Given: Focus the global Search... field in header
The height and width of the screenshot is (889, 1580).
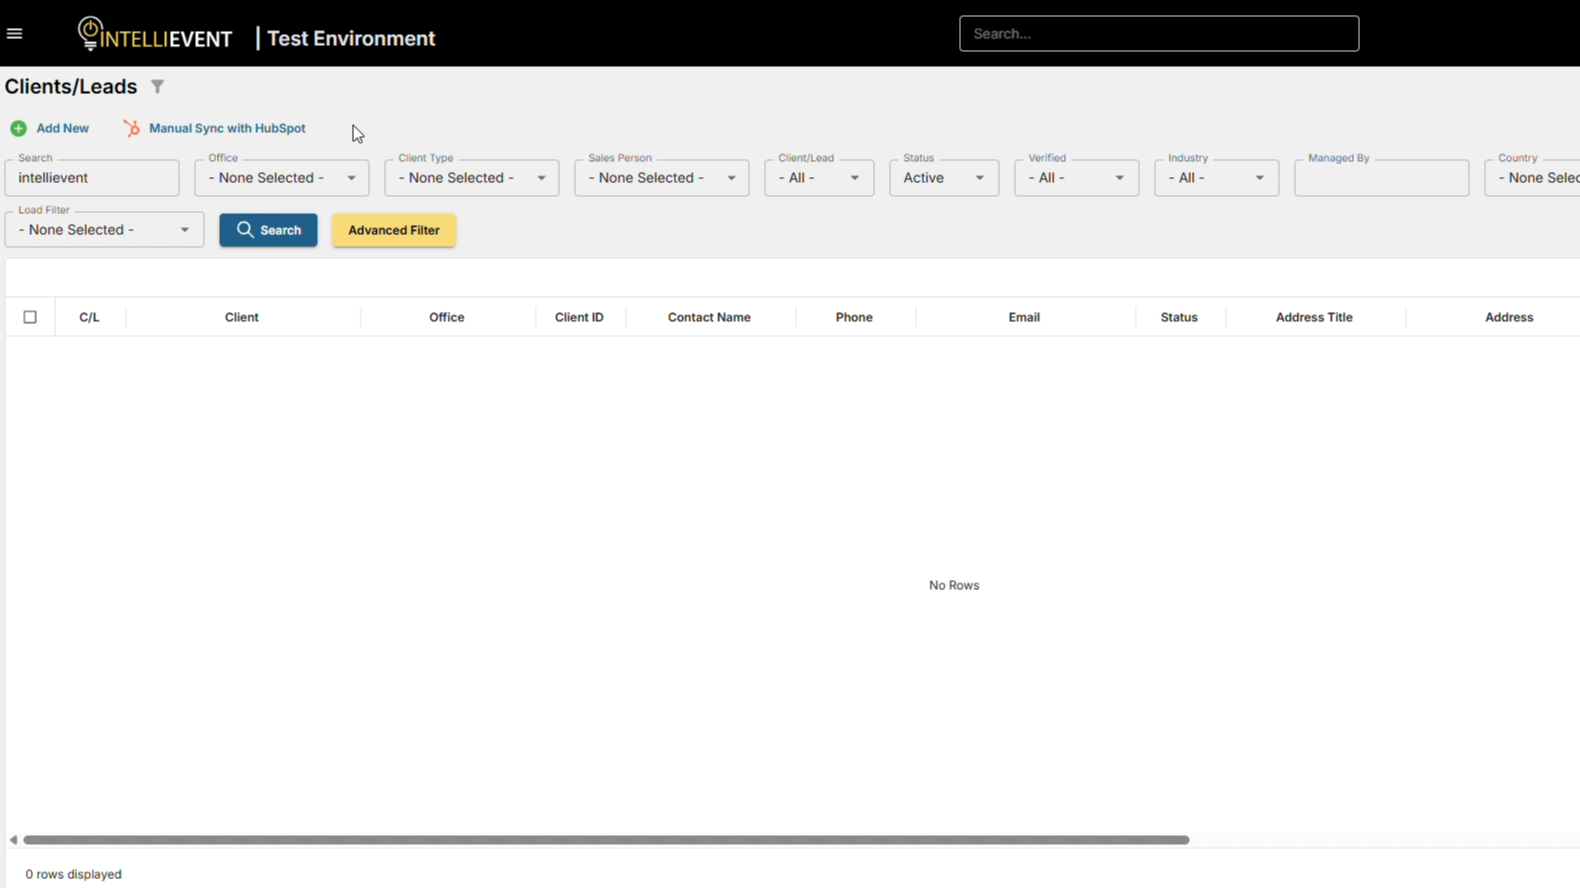Looking at the screenshot, I should (1159, 34).
